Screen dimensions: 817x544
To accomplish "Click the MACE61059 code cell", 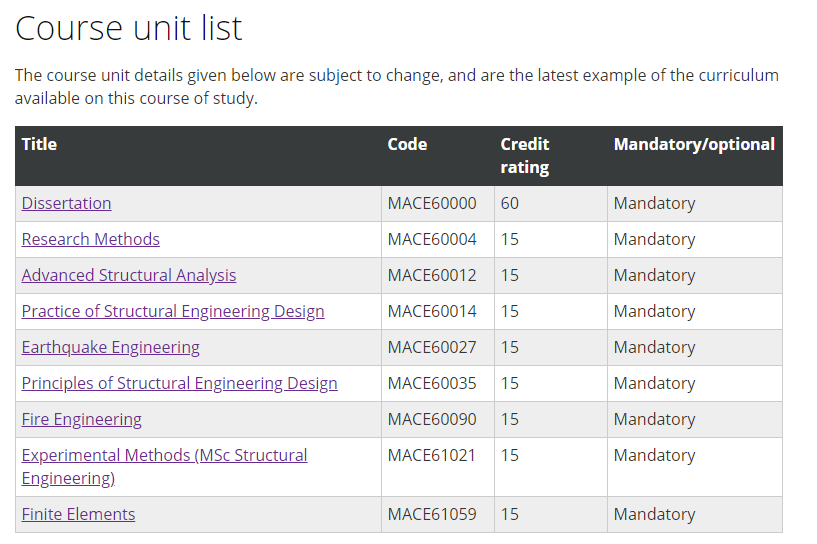I will pos(432,514).
